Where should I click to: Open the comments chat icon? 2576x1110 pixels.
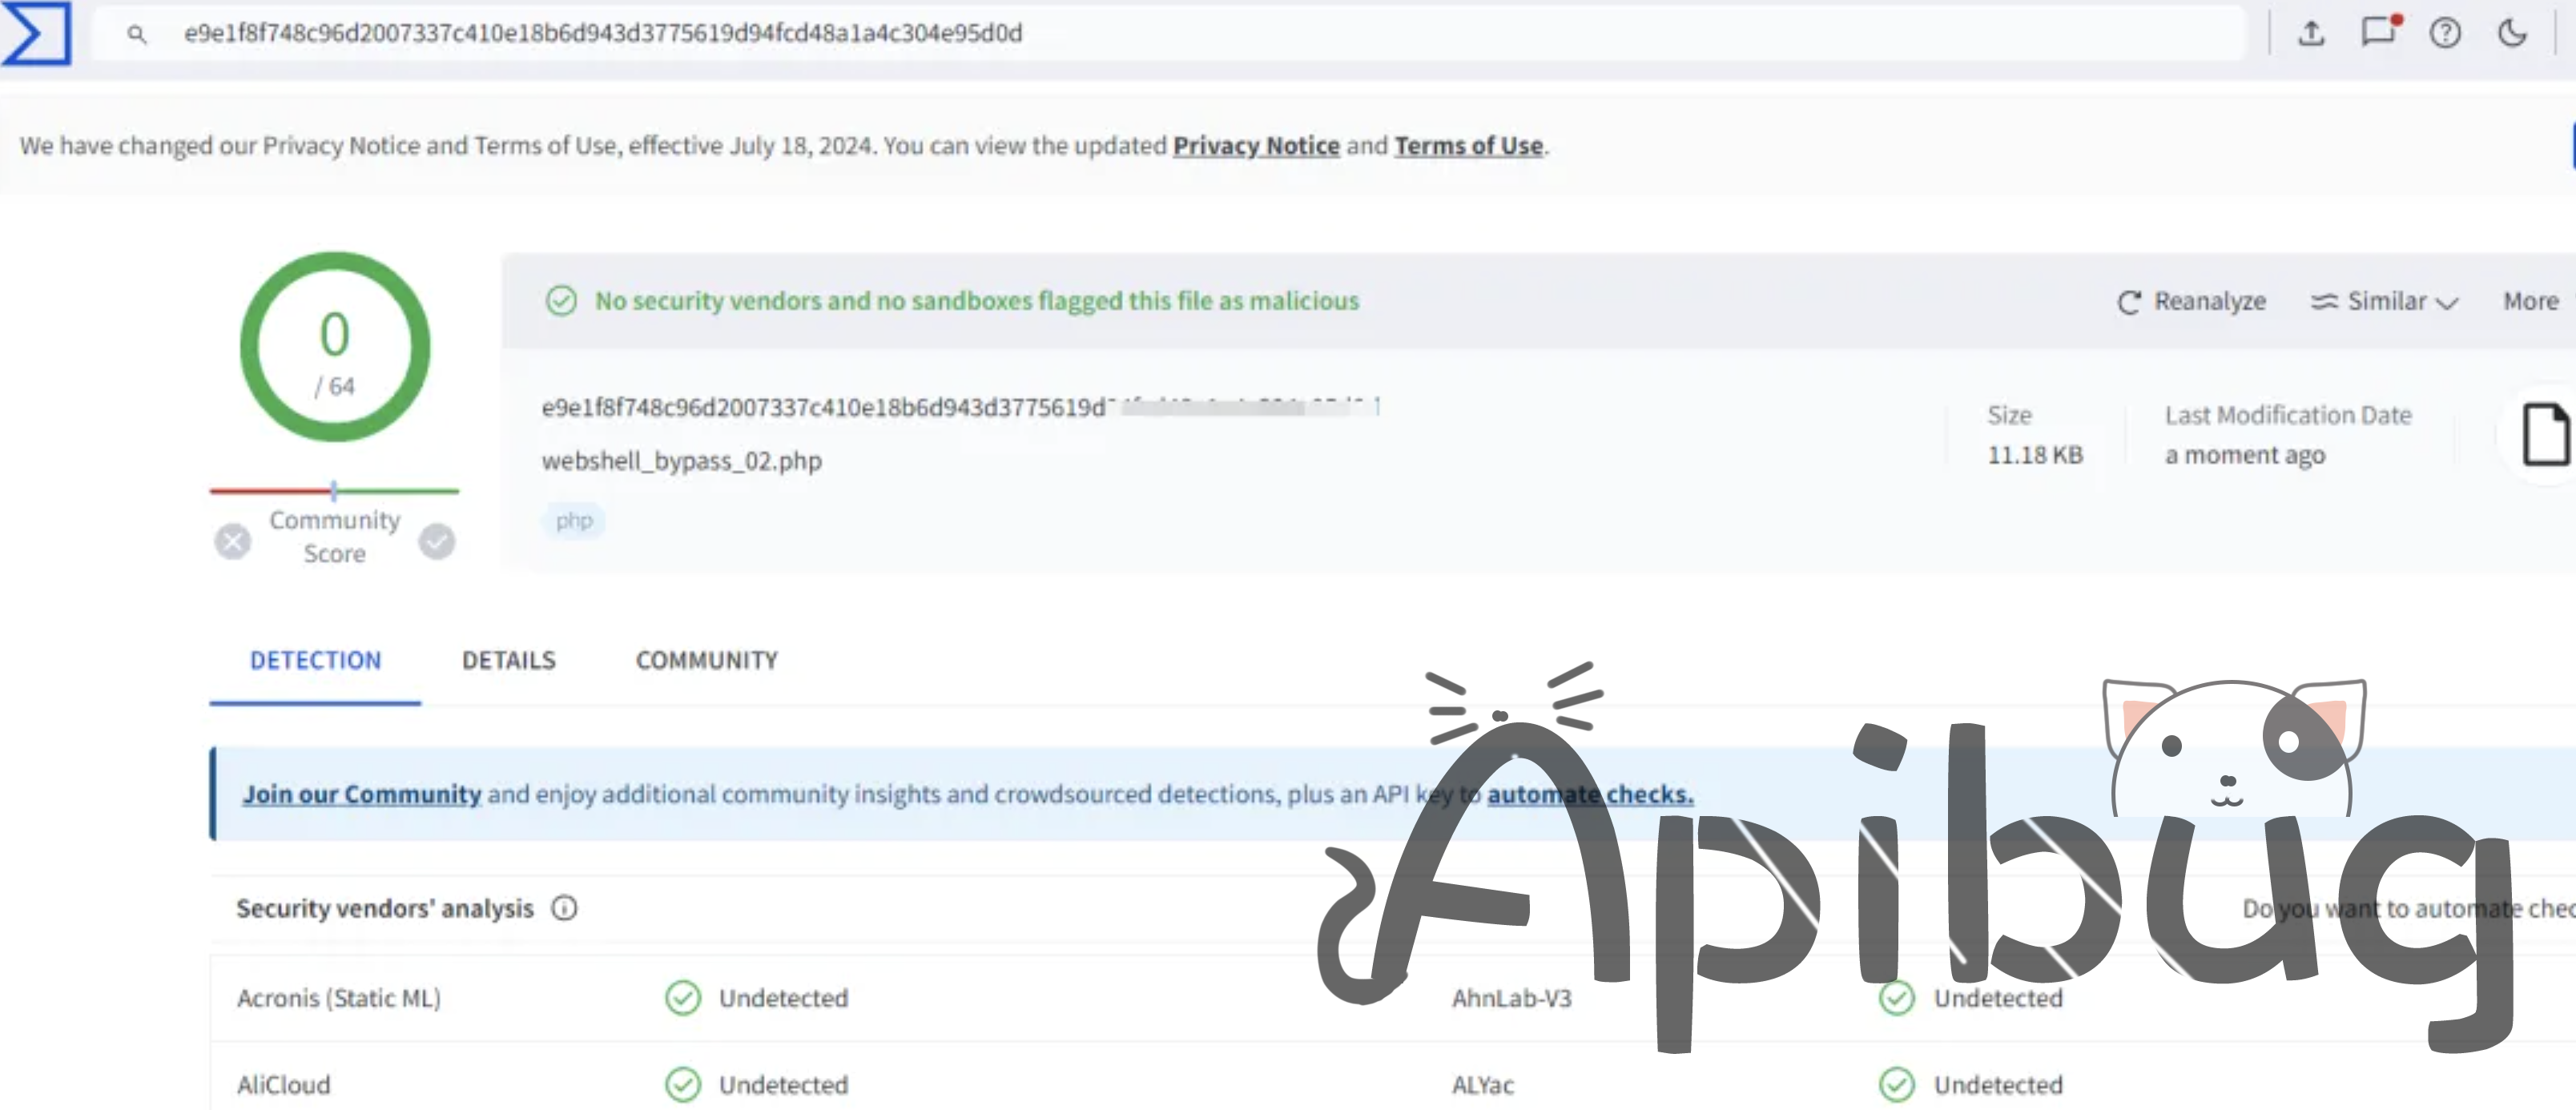pos(2379,33)
